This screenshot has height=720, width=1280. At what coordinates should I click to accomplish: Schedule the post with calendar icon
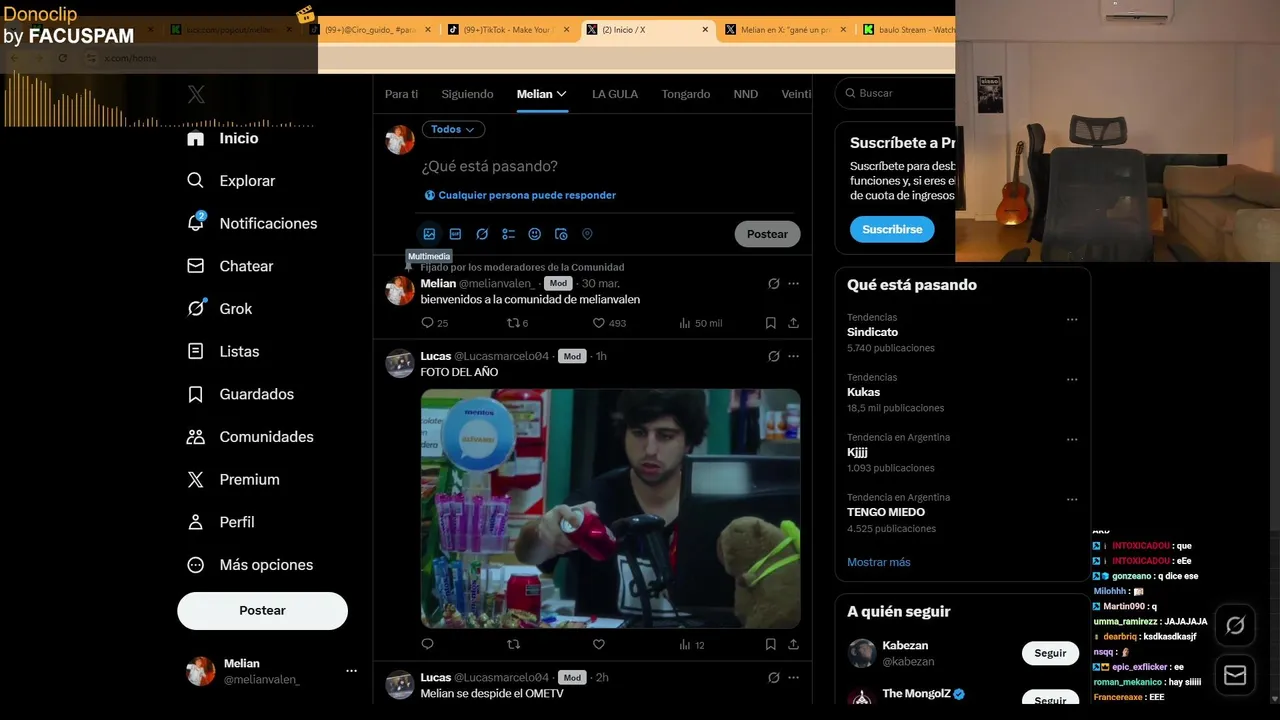561,234
